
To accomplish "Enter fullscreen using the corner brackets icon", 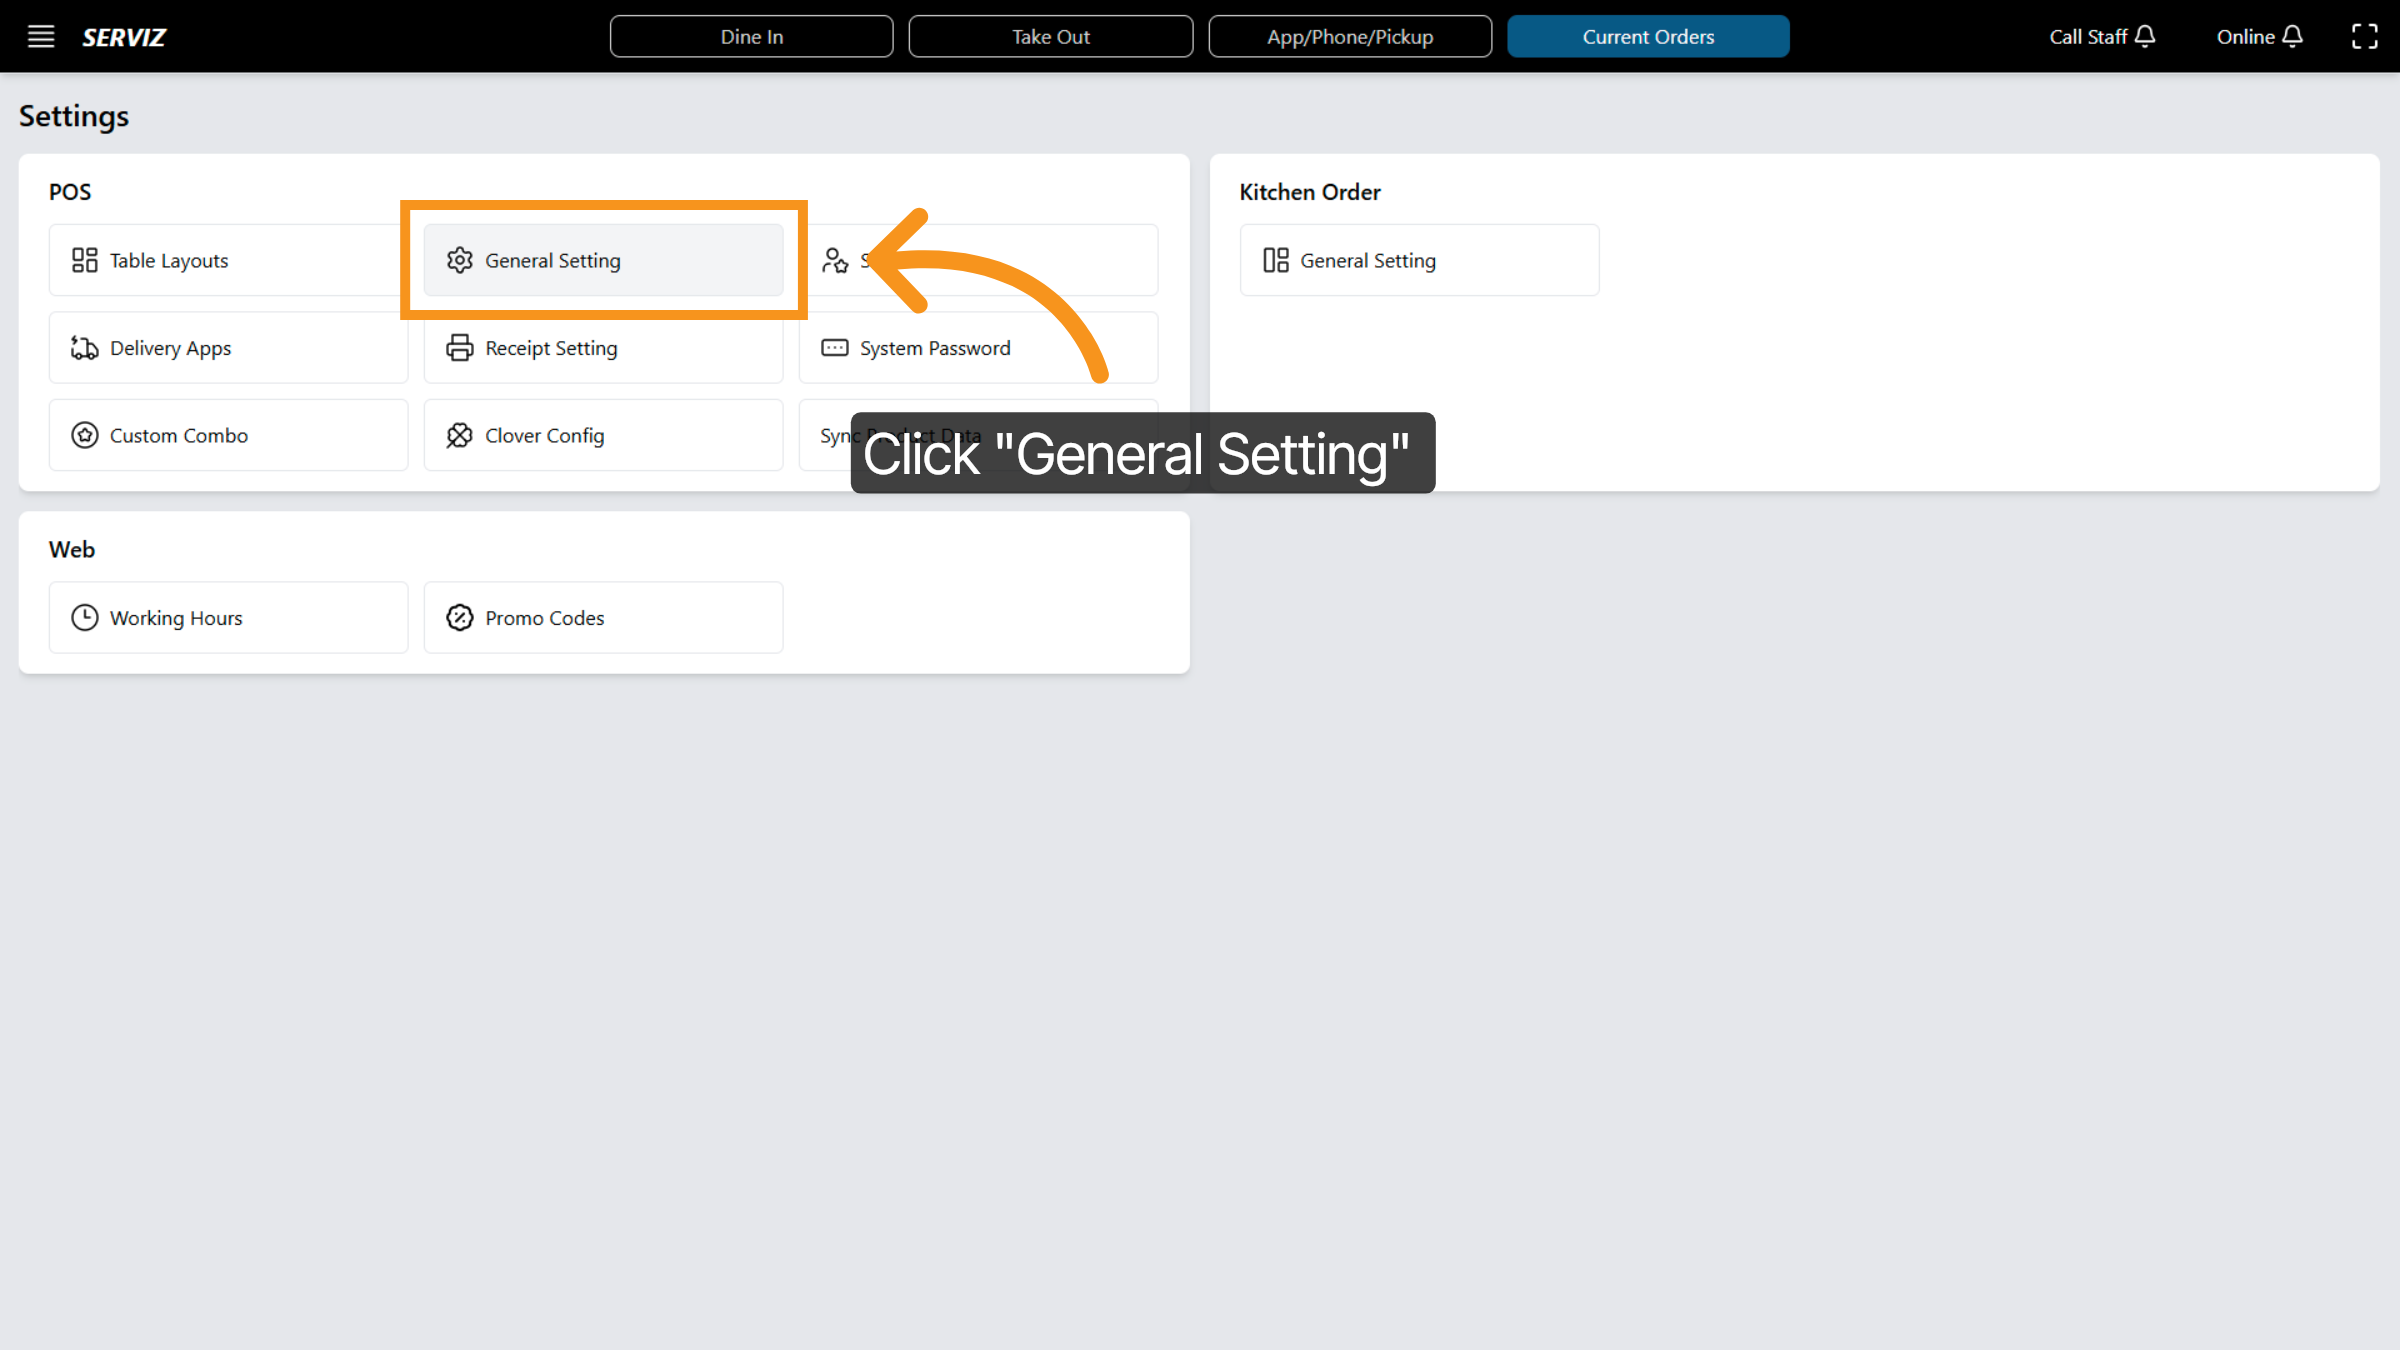I will pyautogui.click(x=2366, y=36).
